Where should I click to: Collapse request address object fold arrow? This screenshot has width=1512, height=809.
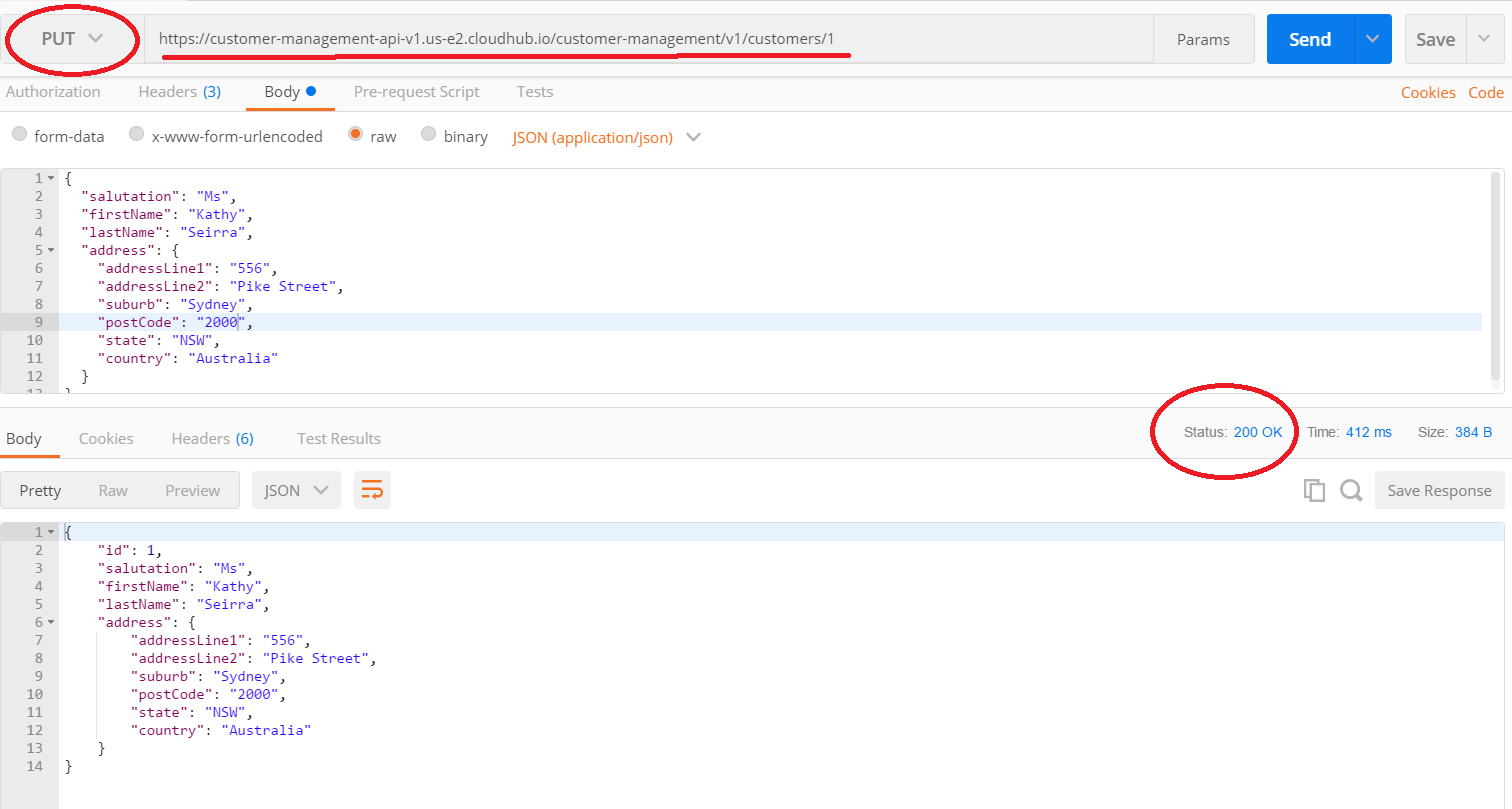[x=51, y=250]
